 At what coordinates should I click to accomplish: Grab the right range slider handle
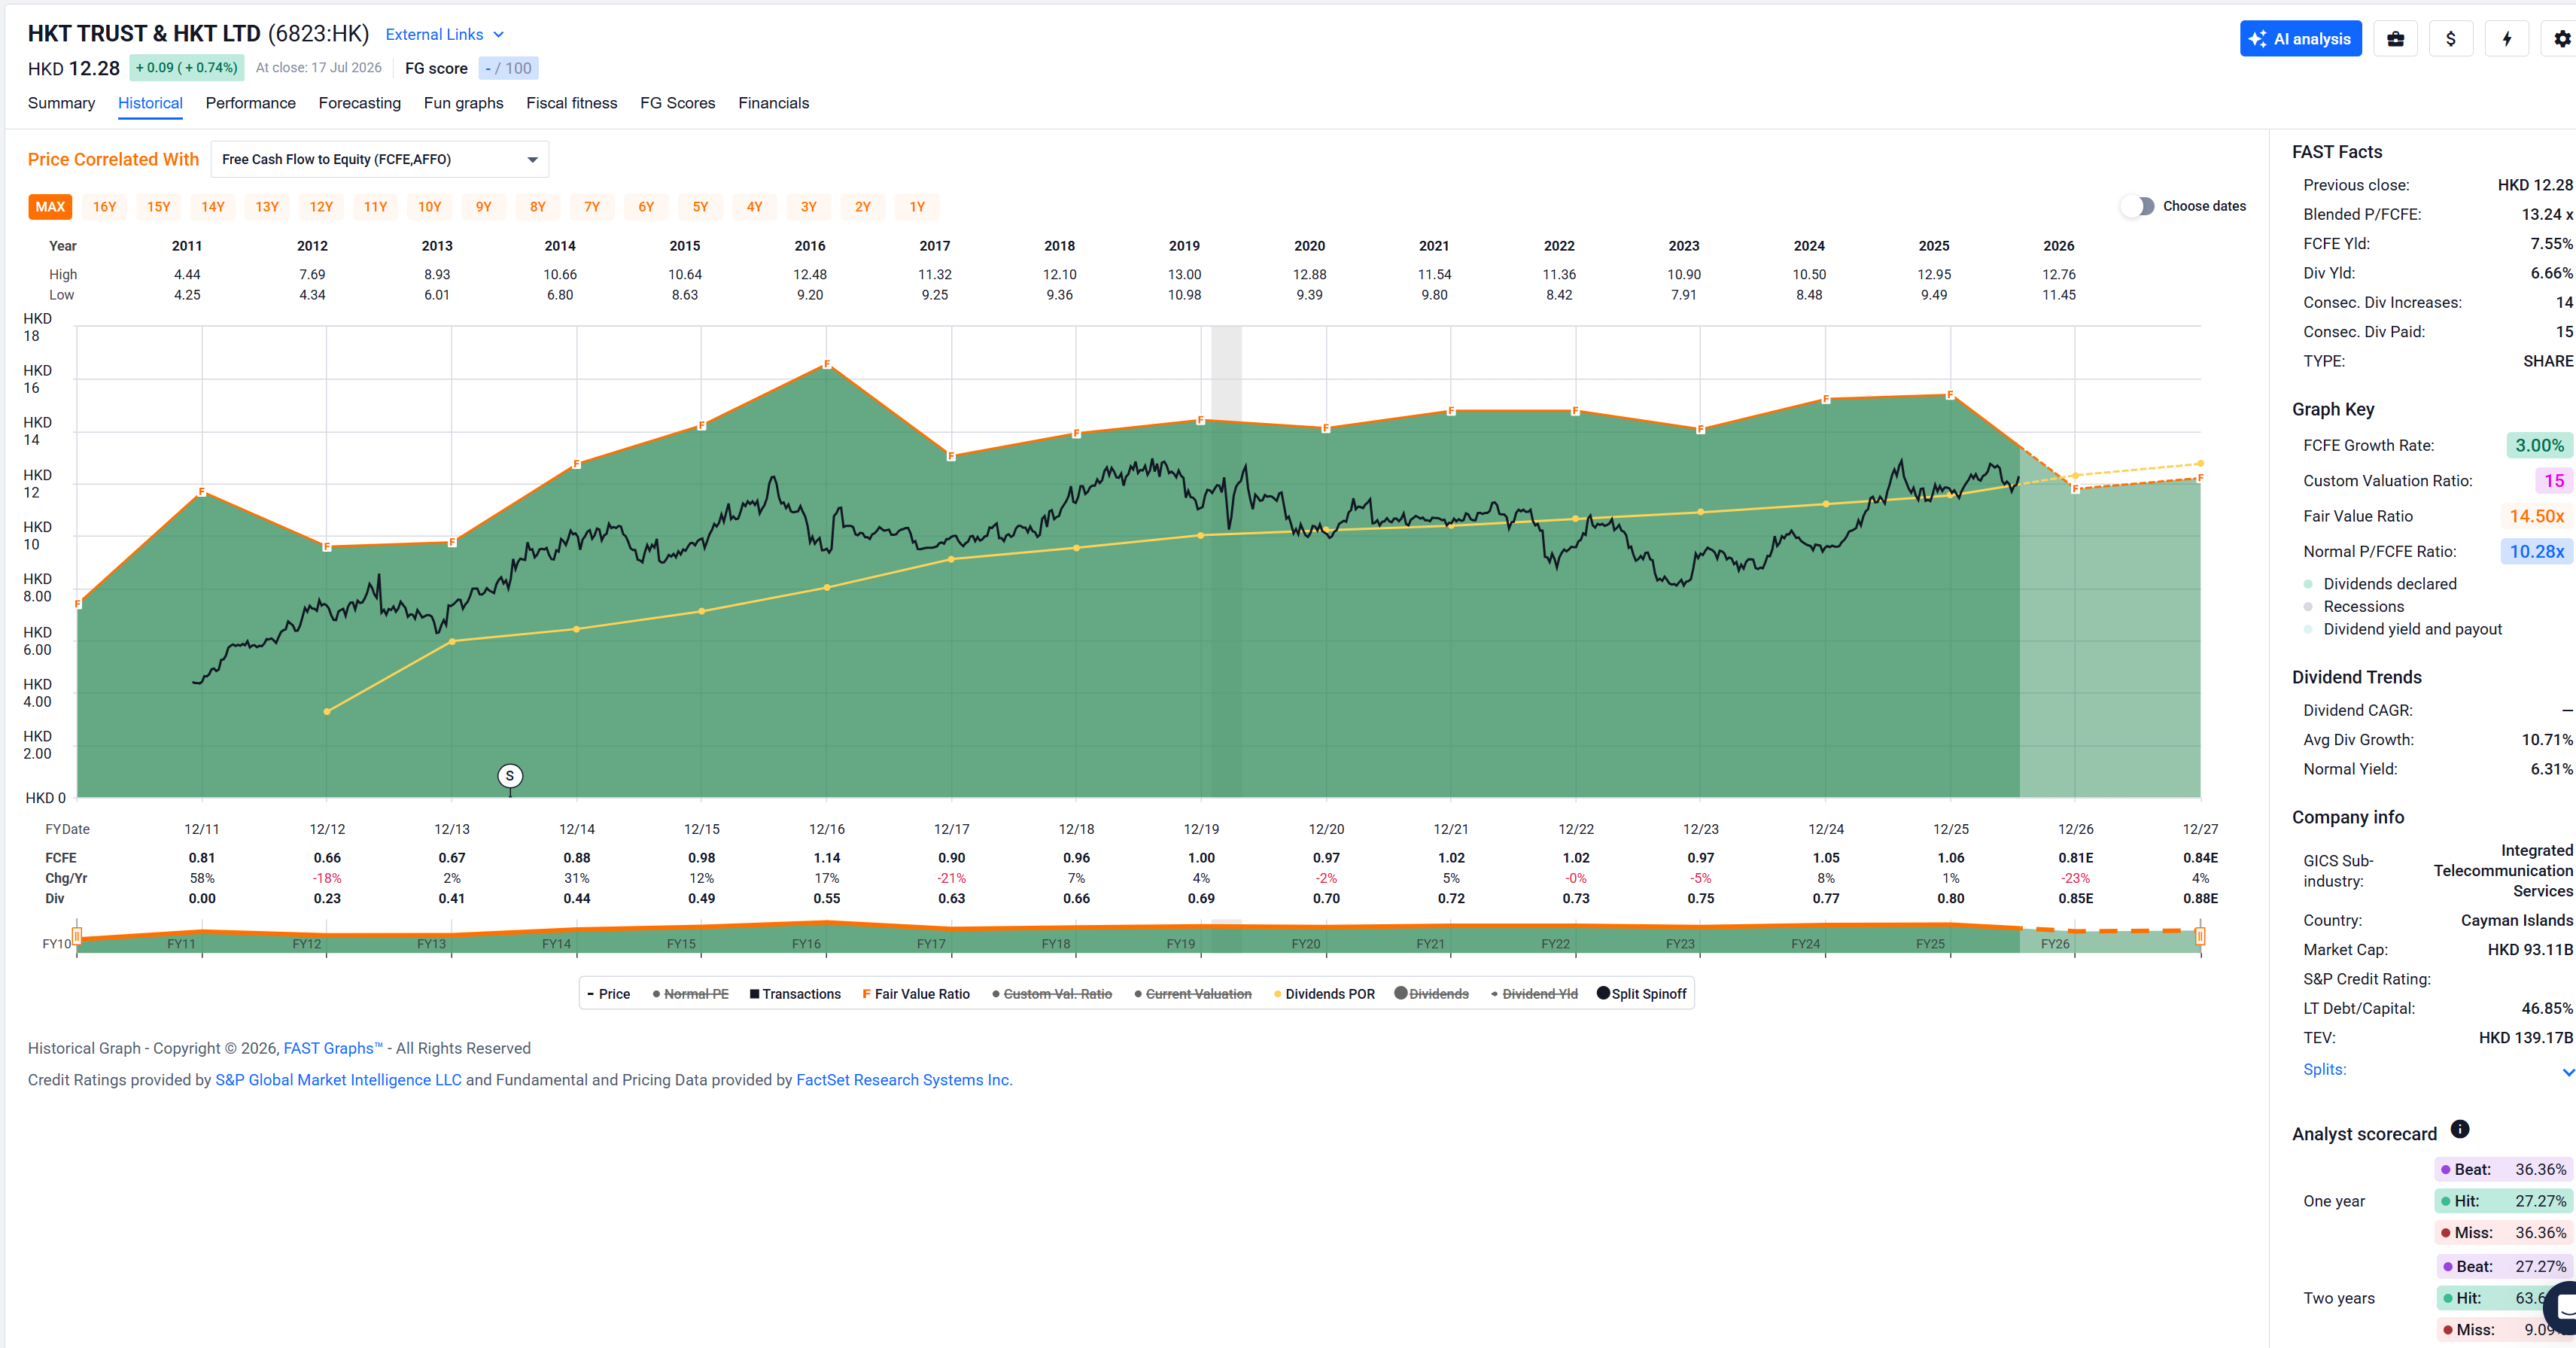[x=2200, y=937]
